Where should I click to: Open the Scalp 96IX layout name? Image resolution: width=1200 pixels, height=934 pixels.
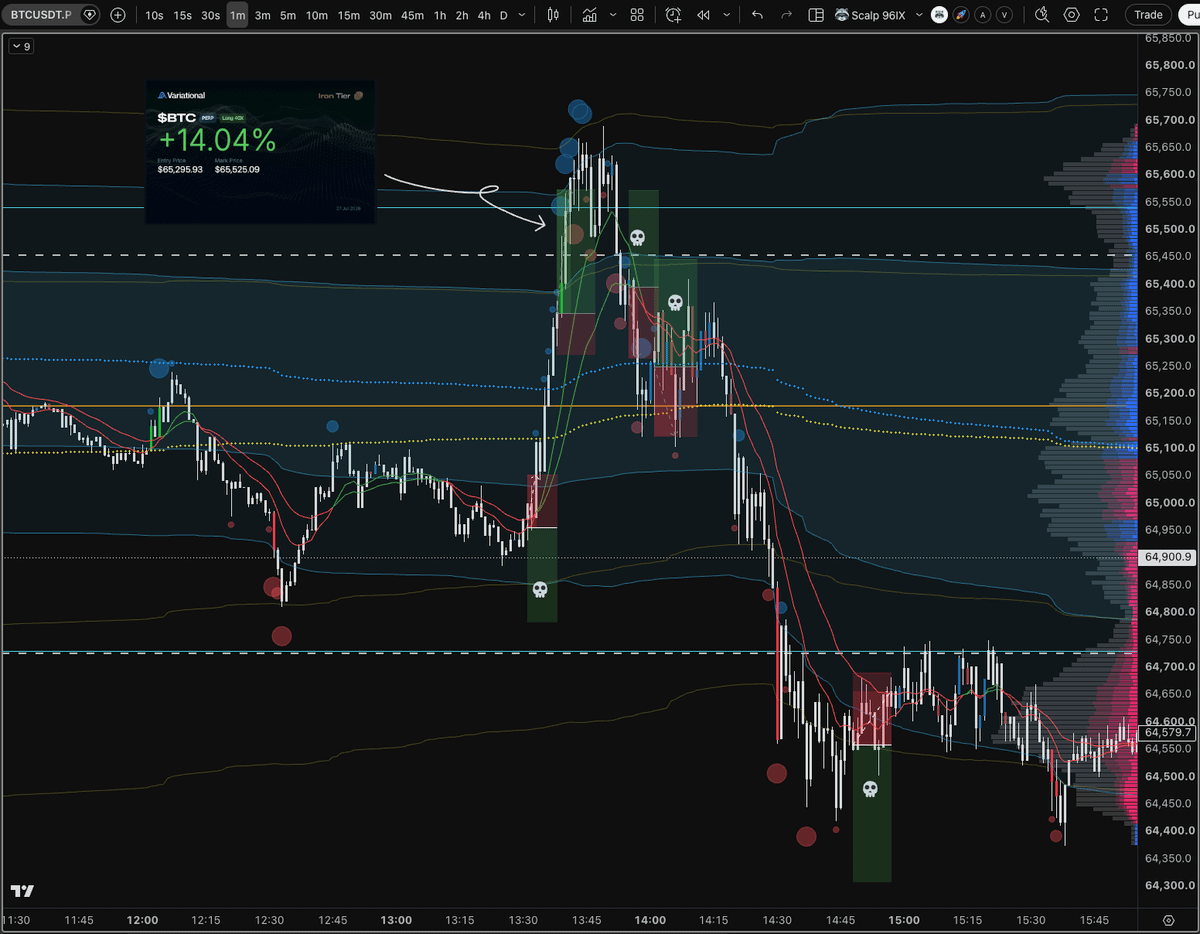click(x=870, y=15)
